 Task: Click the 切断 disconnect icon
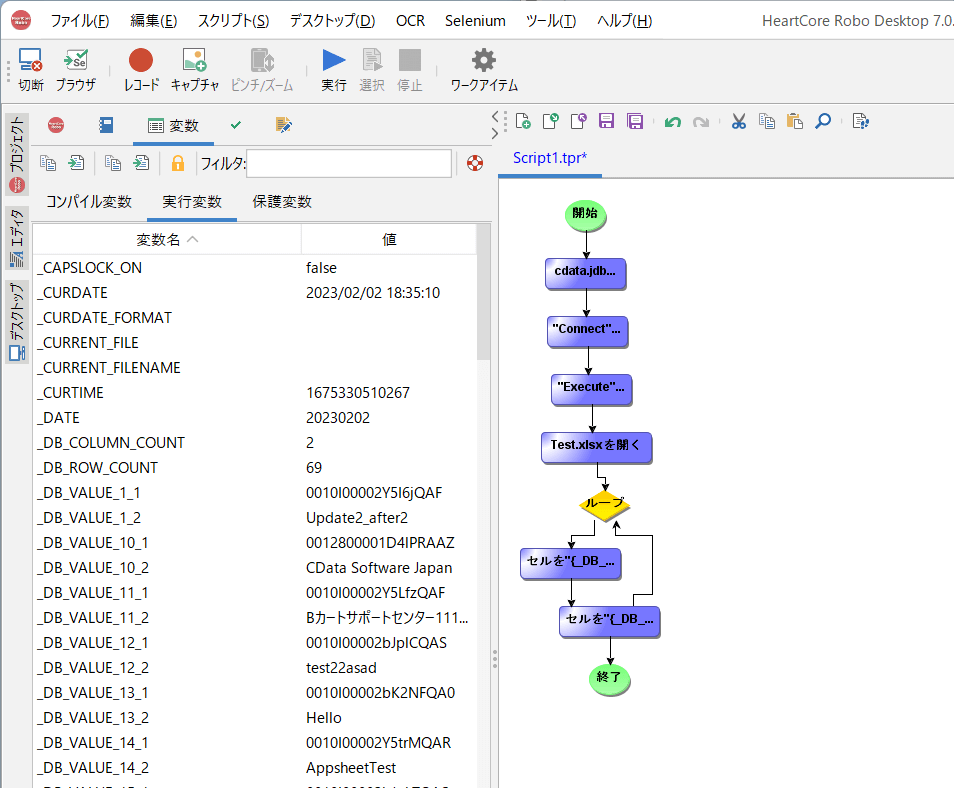(x=30, y=69)
